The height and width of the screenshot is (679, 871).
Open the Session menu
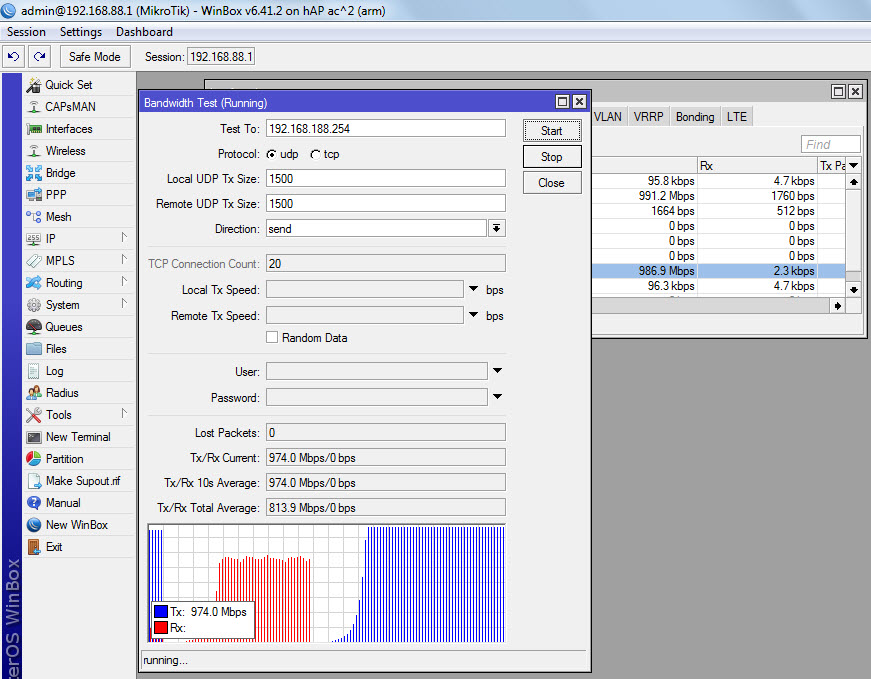click(26, 32)
